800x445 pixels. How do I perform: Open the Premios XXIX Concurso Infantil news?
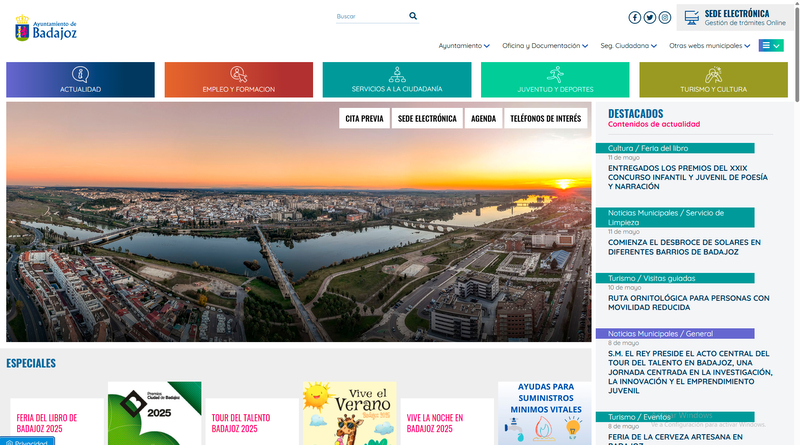[x=688, y=177]
